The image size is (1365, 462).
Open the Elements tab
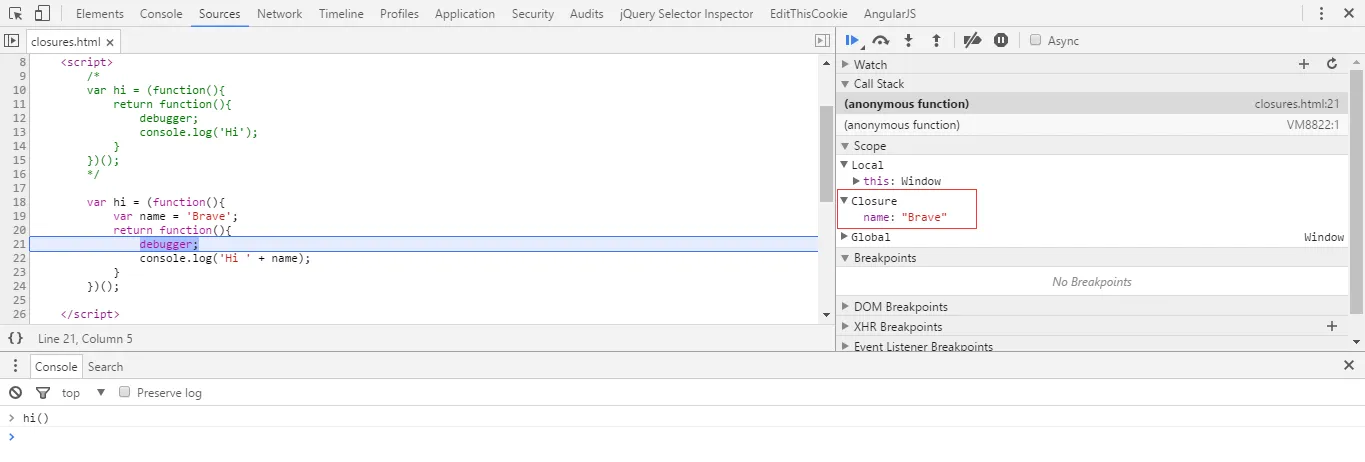click(100, 14)
